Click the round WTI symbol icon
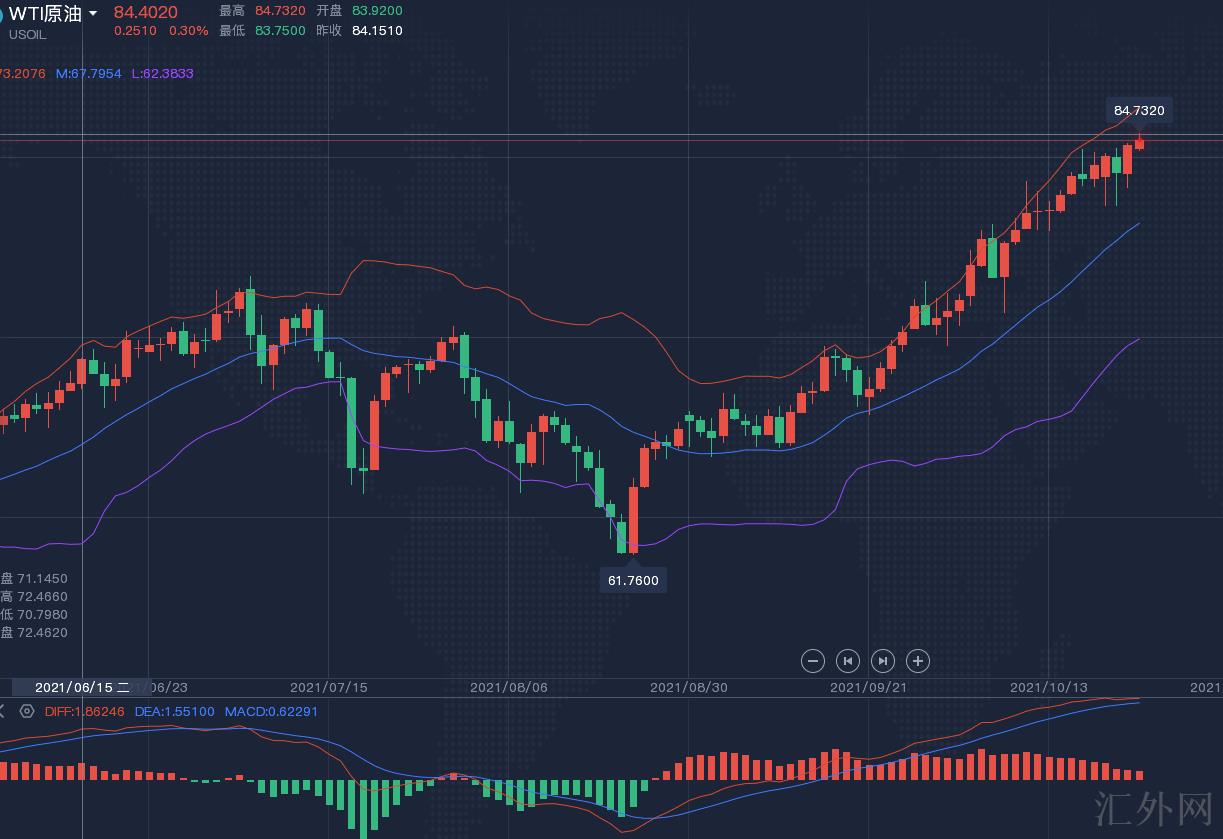The width and height of the screenshot is (1223, 839). (x=2, y=14)
